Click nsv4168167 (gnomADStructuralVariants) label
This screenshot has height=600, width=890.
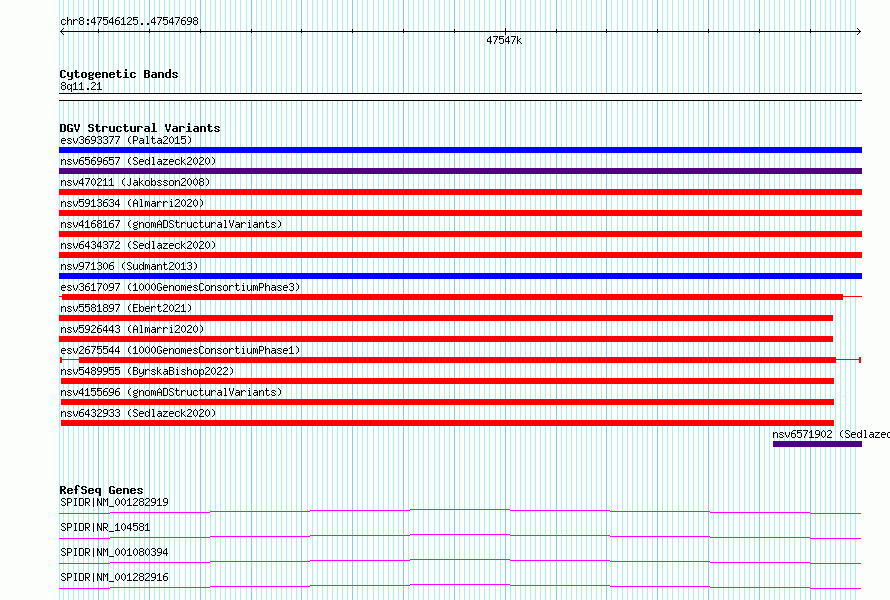coord(171,224)
